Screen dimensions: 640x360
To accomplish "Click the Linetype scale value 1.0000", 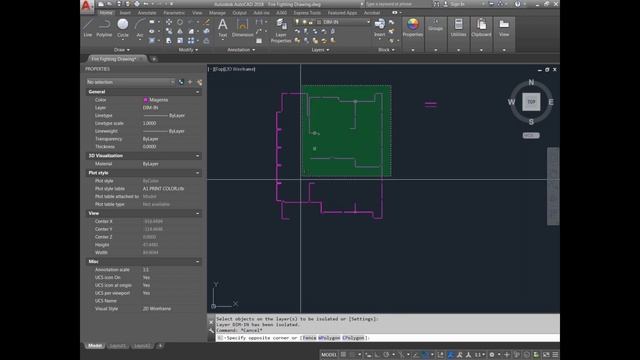I will tap(149, 123).
